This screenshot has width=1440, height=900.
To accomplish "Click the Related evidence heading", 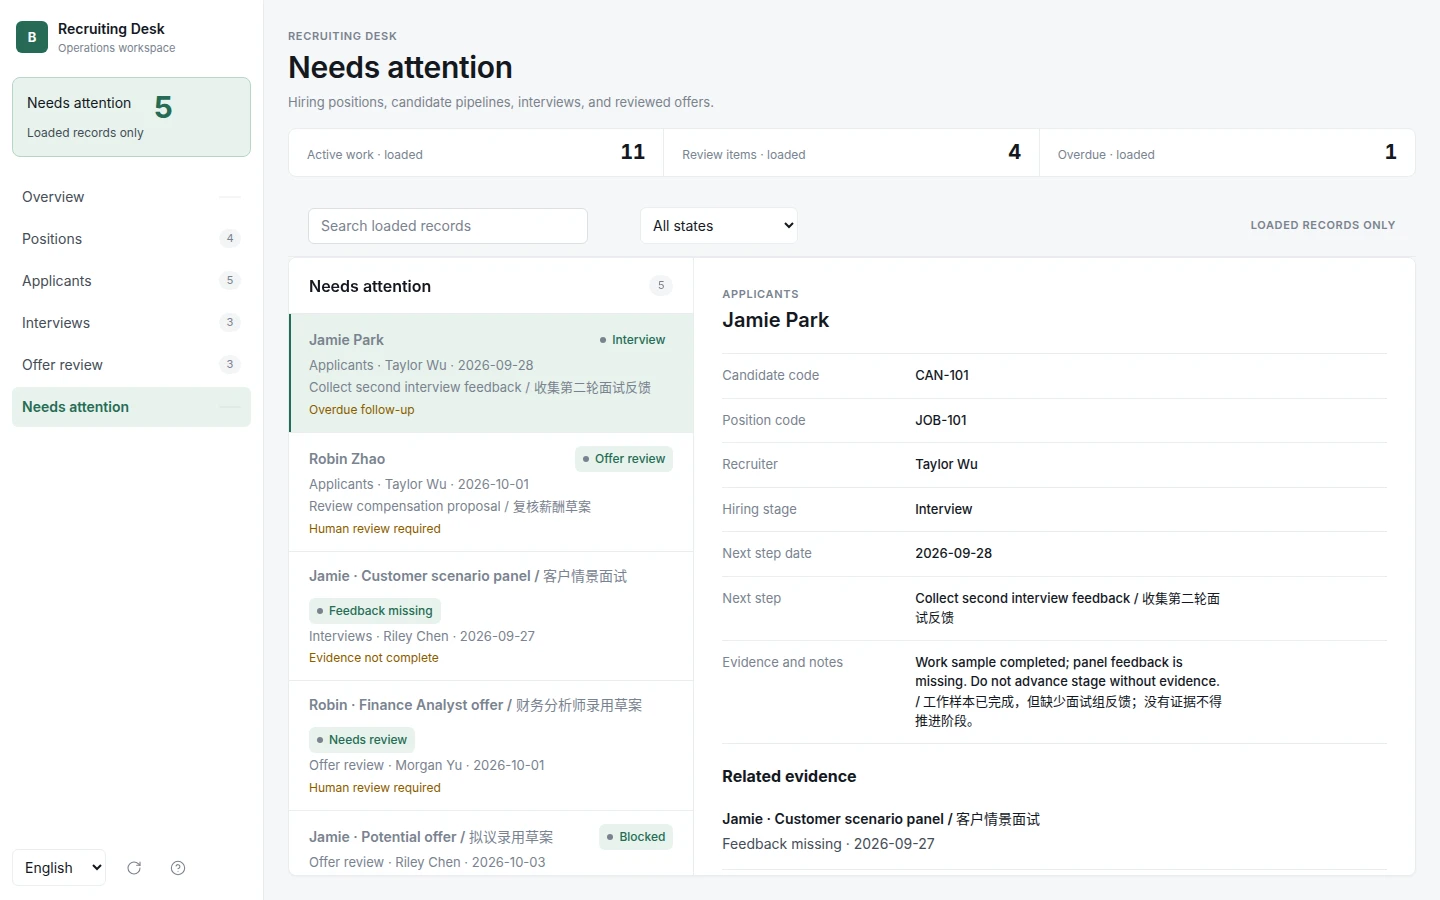I will (789, 777).
